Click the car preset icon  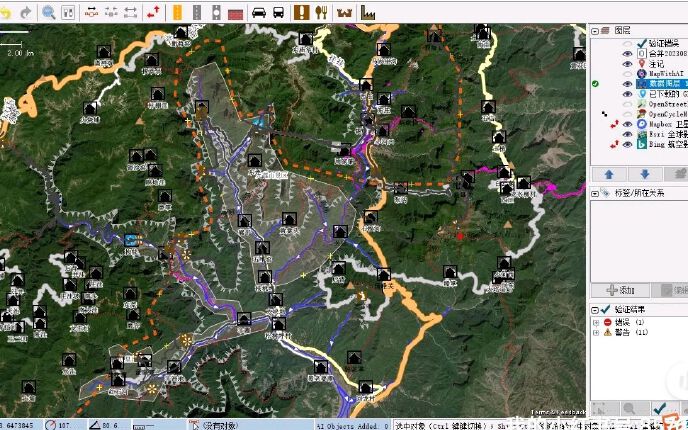[x=258, y=13]
